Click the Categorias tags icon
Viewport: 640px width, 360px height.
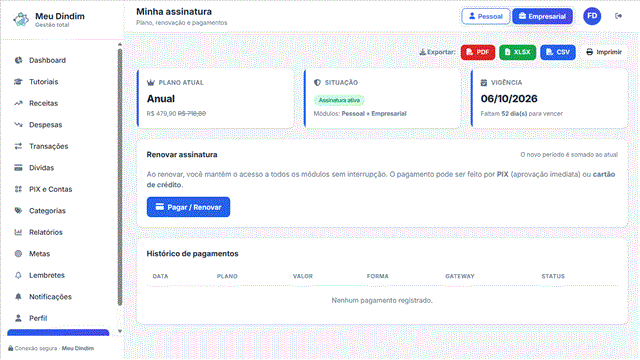18,211
